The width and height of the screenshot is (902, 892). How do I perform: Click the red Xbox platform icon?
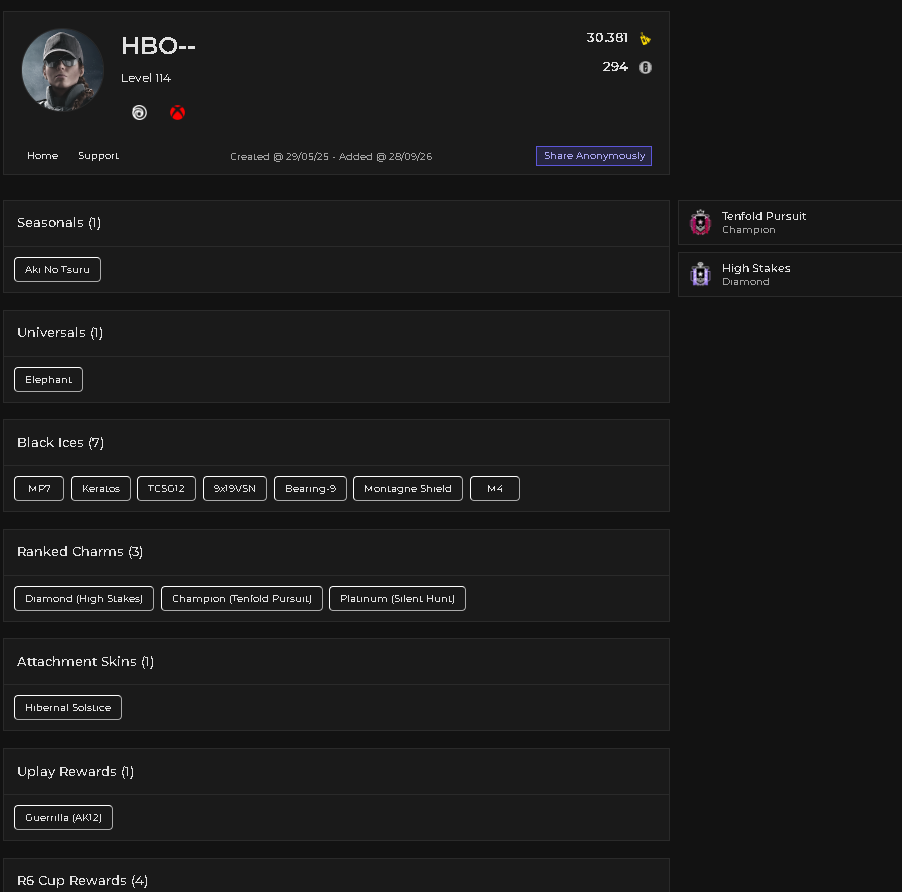178,113
